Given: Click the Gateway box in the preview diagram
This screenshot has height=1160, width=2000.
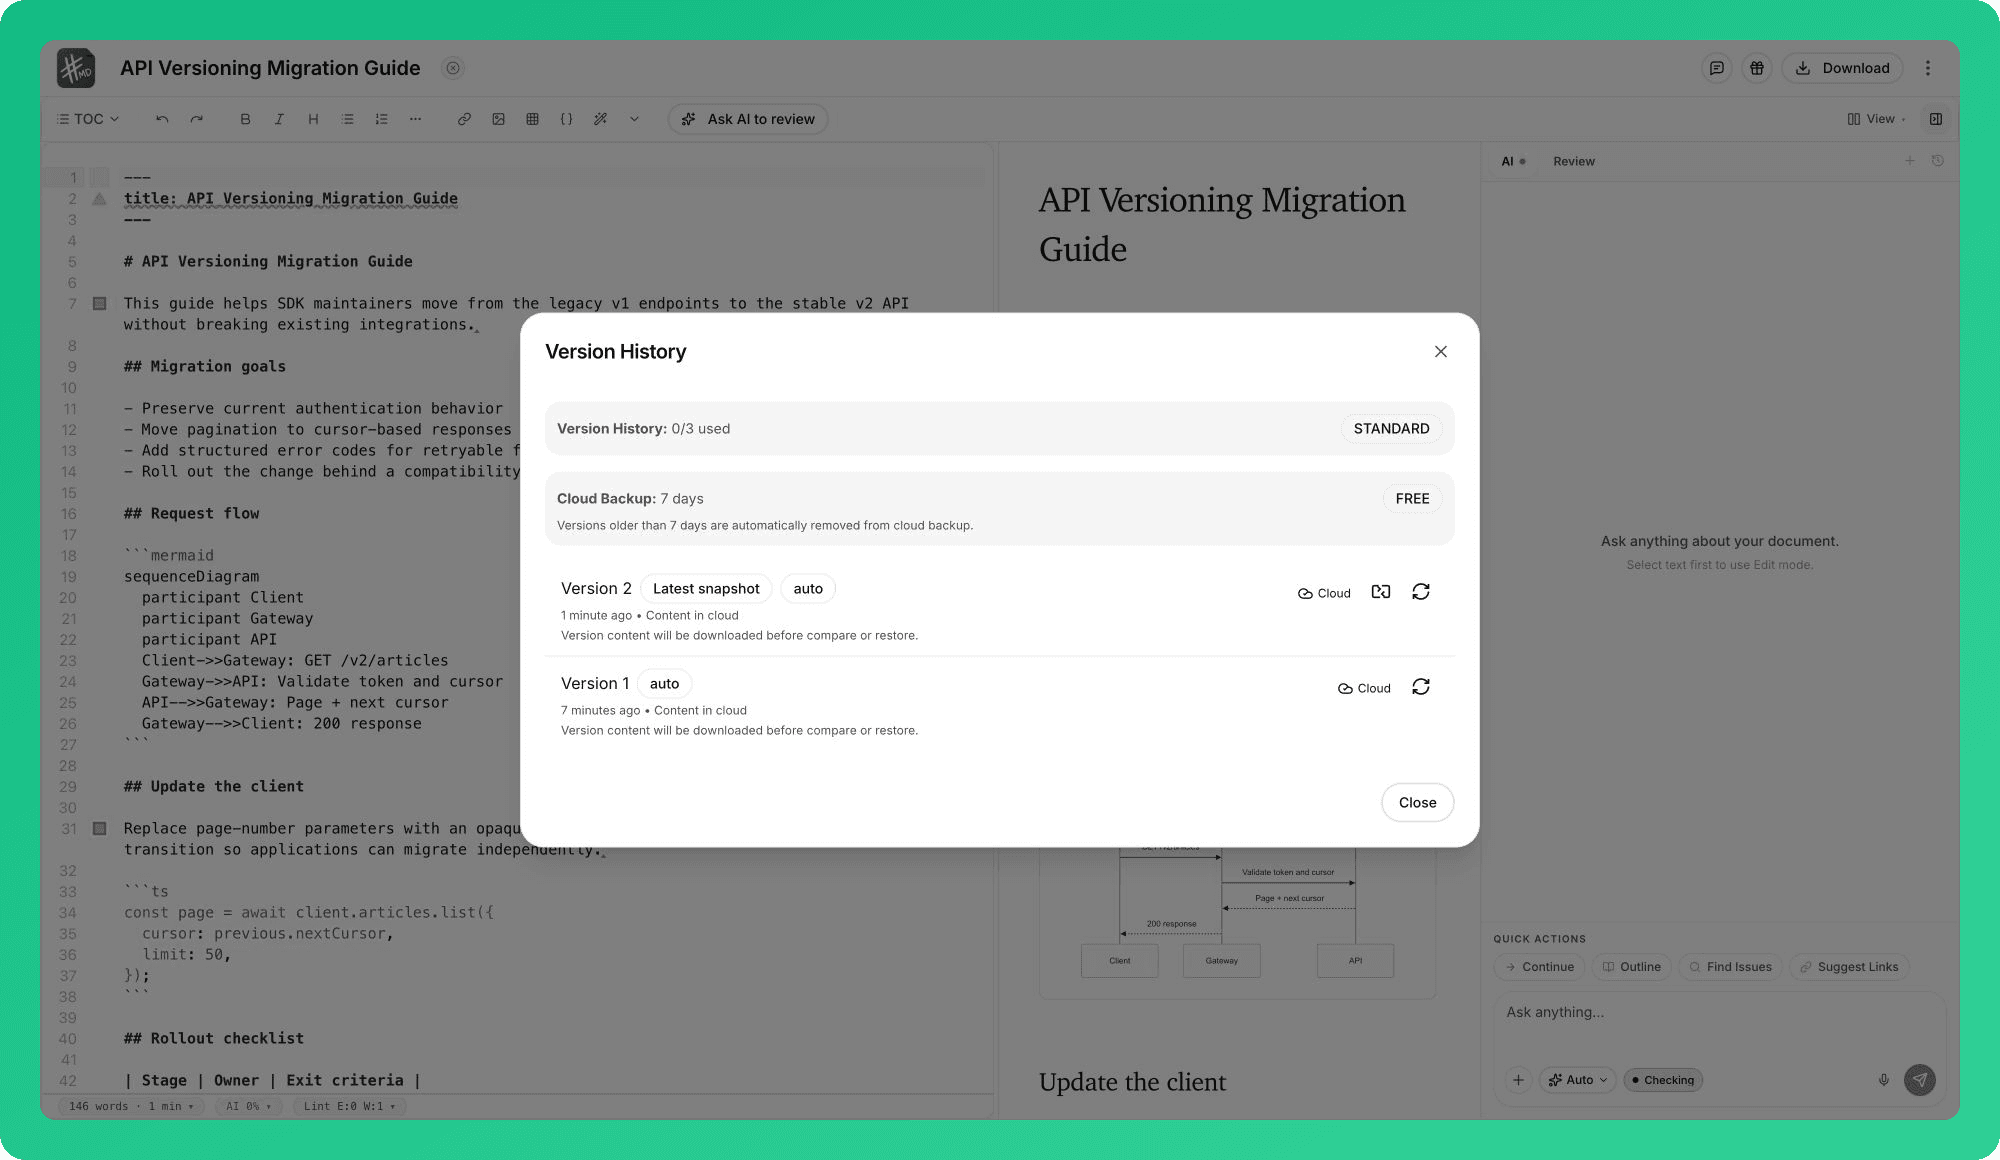Looking at the screenshot, I should click(1221, 961).
